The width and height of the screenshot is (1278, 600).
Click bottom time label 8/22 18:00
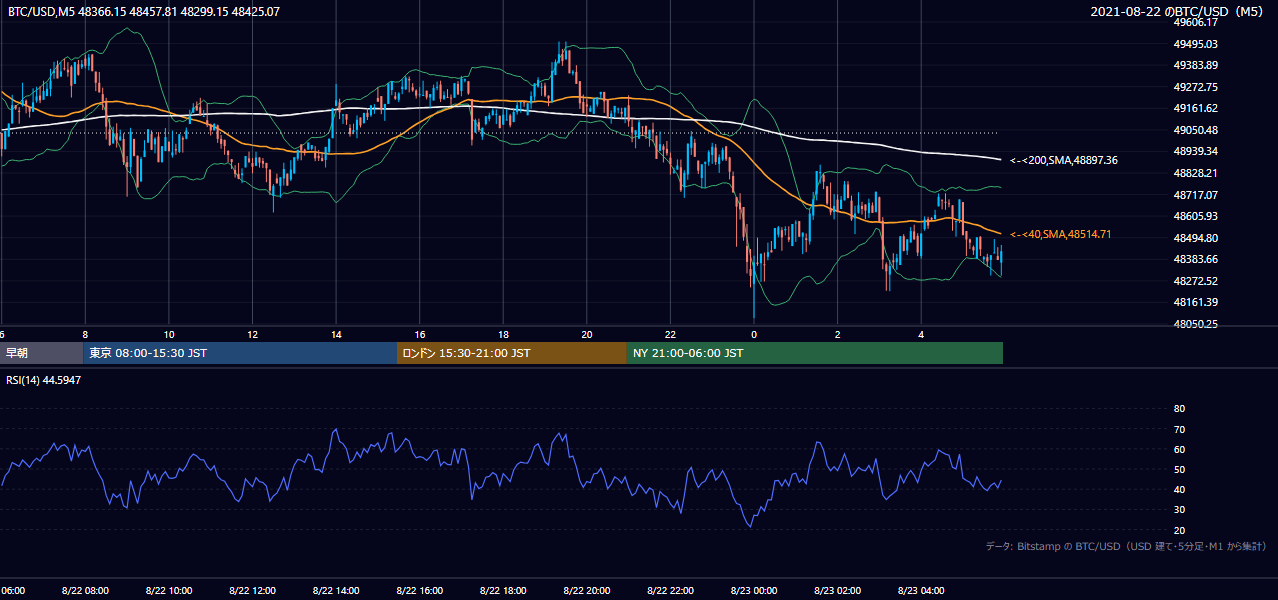[x=503, y=590]
